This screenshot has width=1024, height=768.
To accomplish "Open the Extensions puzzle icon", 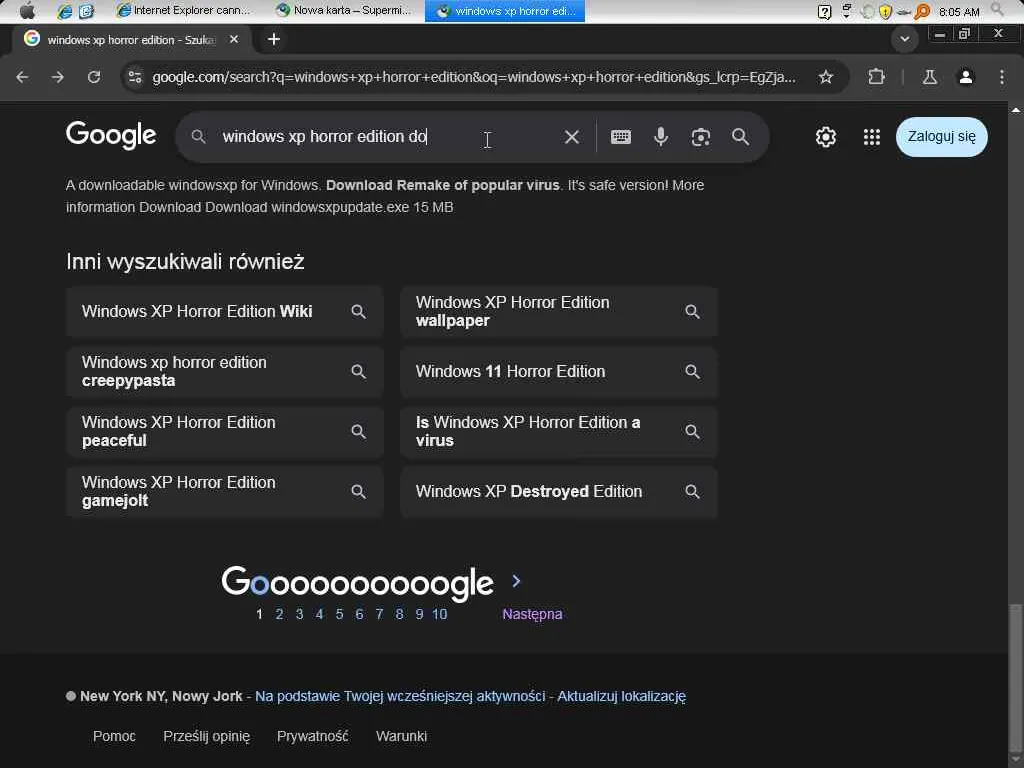I will 876,77.
